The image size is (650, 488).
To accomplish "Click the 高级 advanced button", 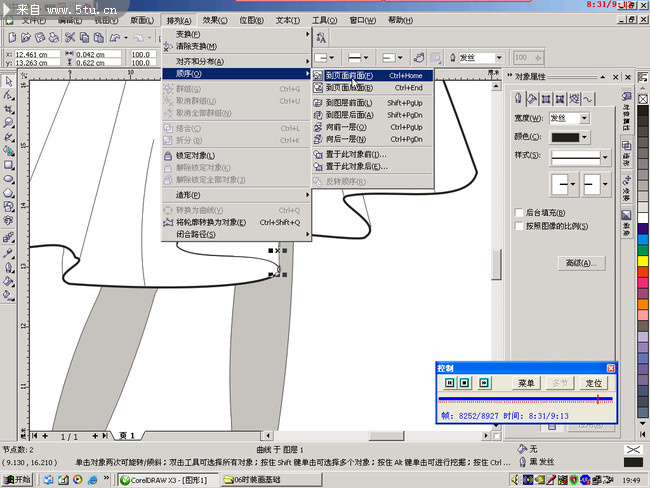I will tap(580, 263).
